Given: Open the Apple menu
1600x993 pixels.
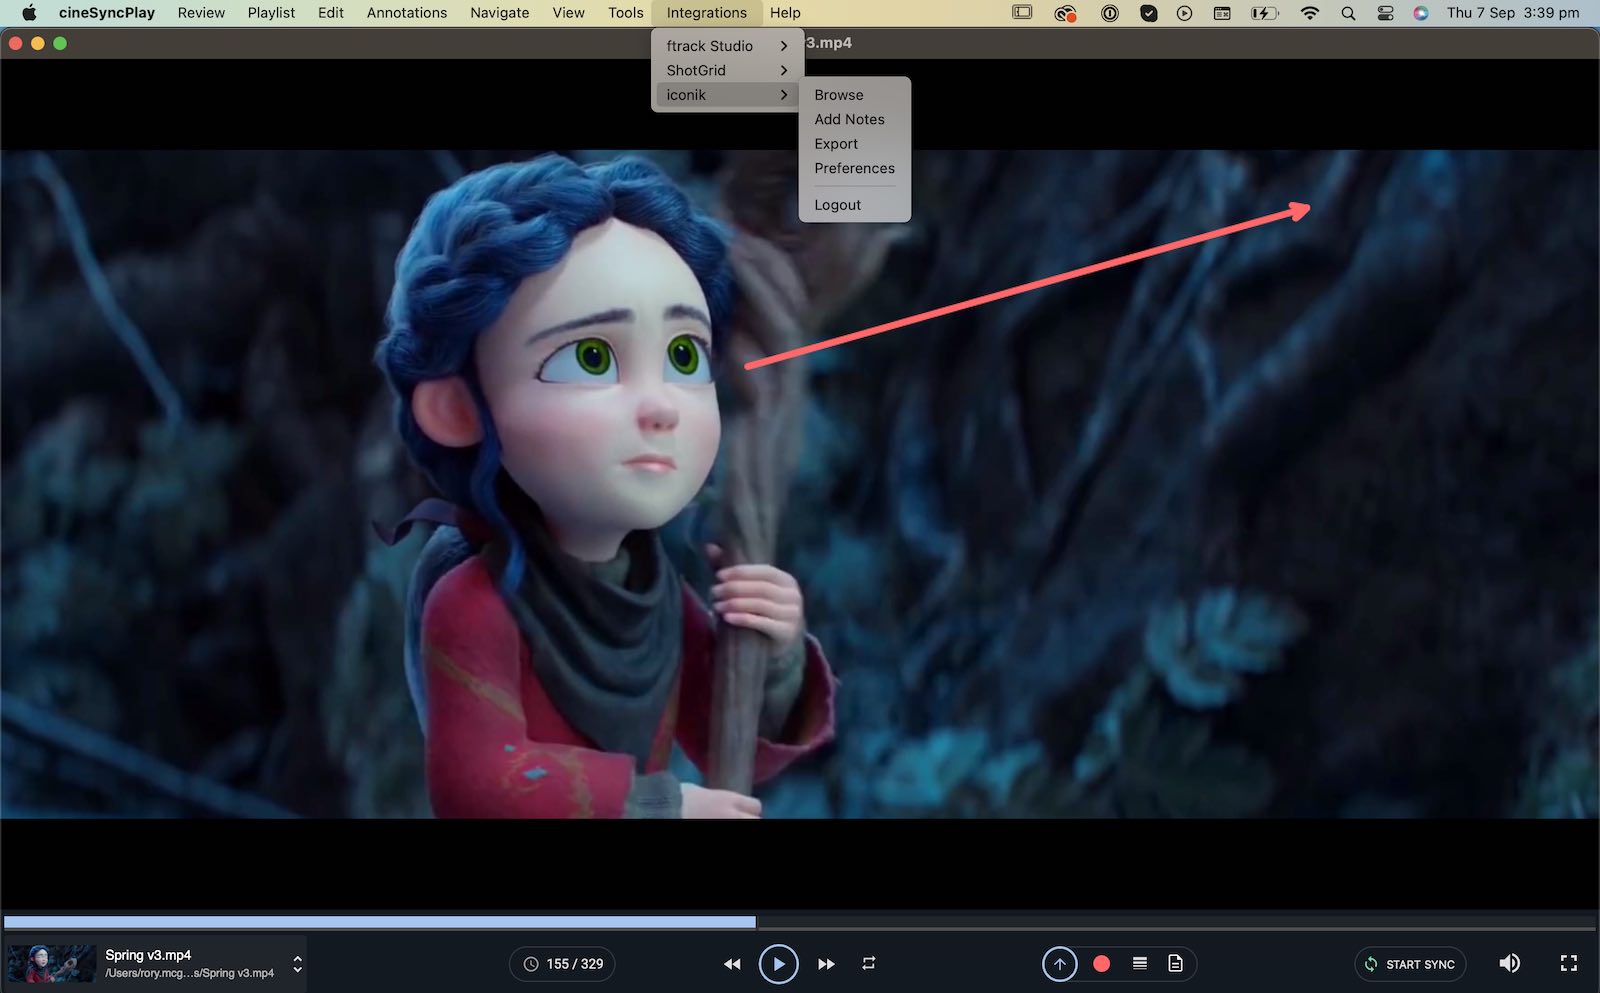Looking at the screenshot, I should tap(29, 13).
